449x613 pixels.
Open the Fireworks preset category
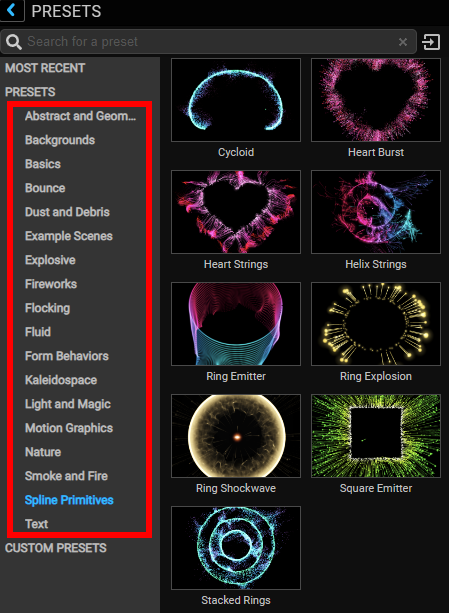click(x=51, y=284)
